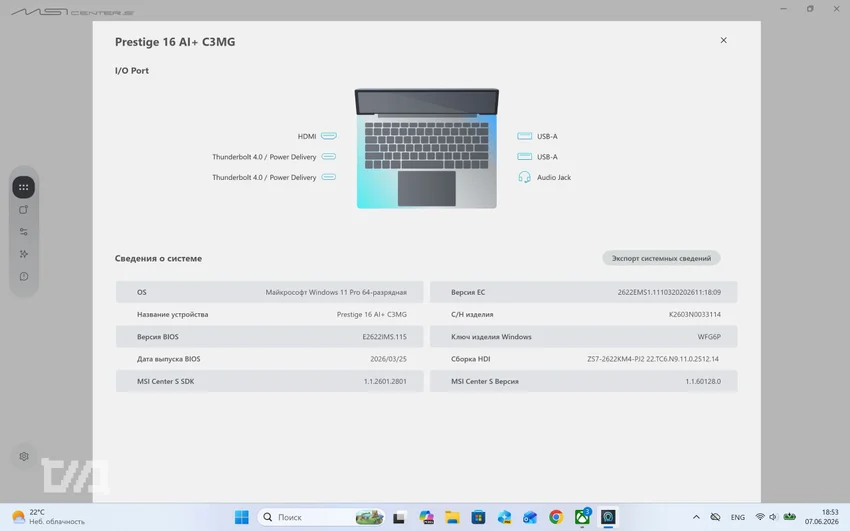Click the USB-A port icon beside Audio Jack row
Viewport: 850px width, 531px height.
524,157
